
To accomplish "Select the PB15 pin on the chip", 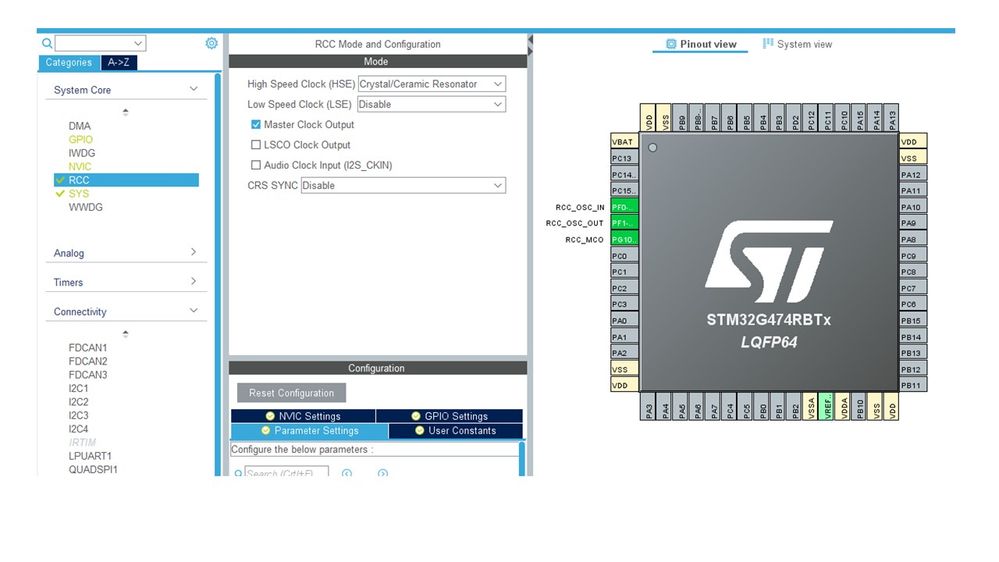I will click(913, 320).
